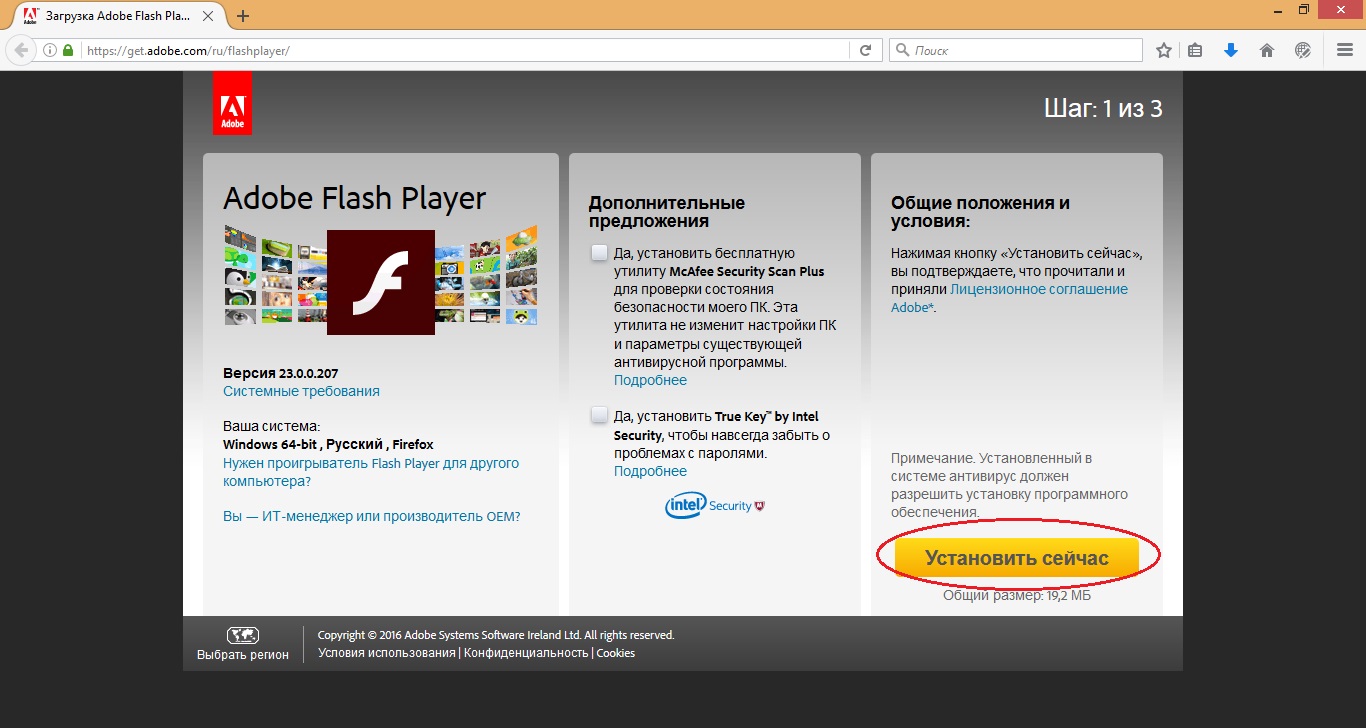Open Подробнее link under True Key offer
The width and height of the screenshot is (1366, 728).
650,471
